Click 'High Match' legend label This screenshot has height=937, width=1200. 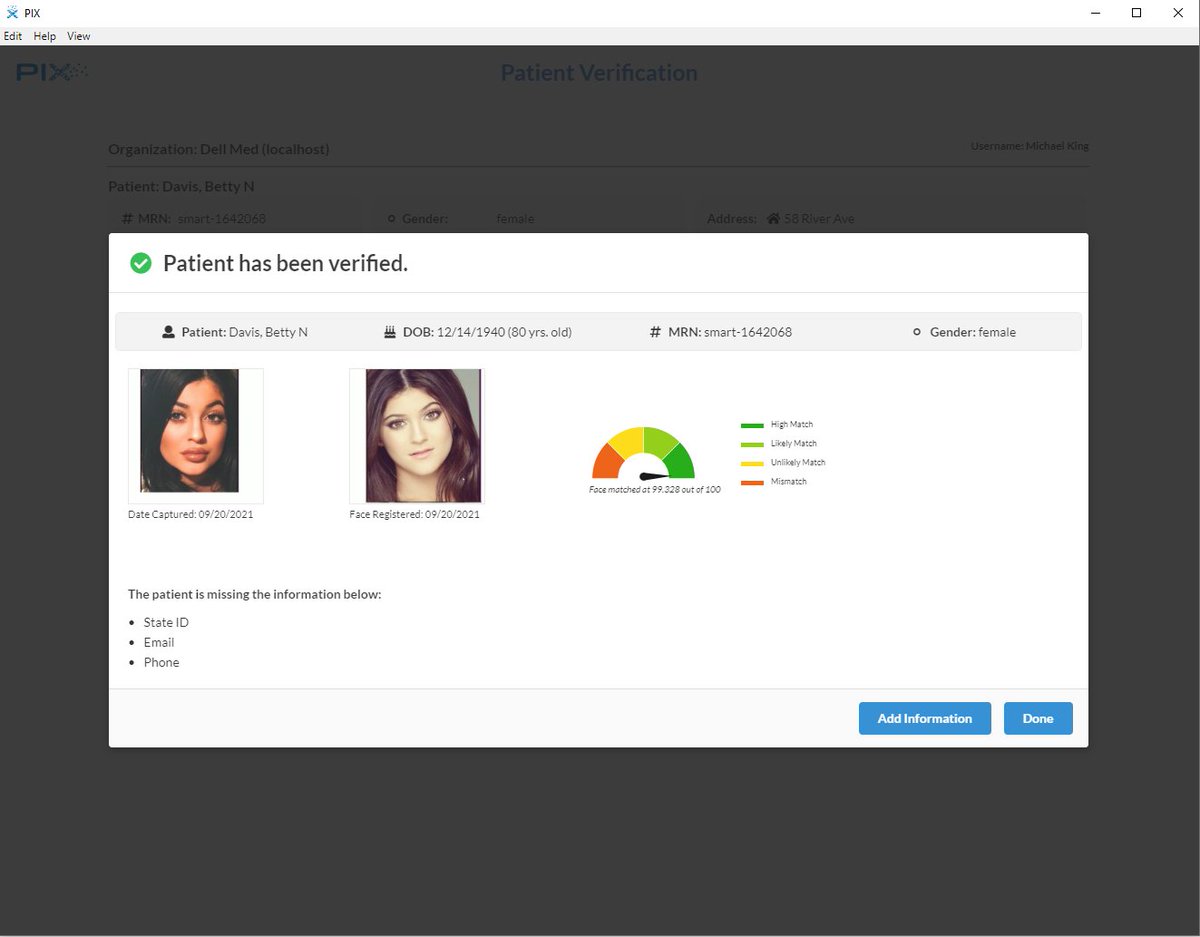click(792, 425)
